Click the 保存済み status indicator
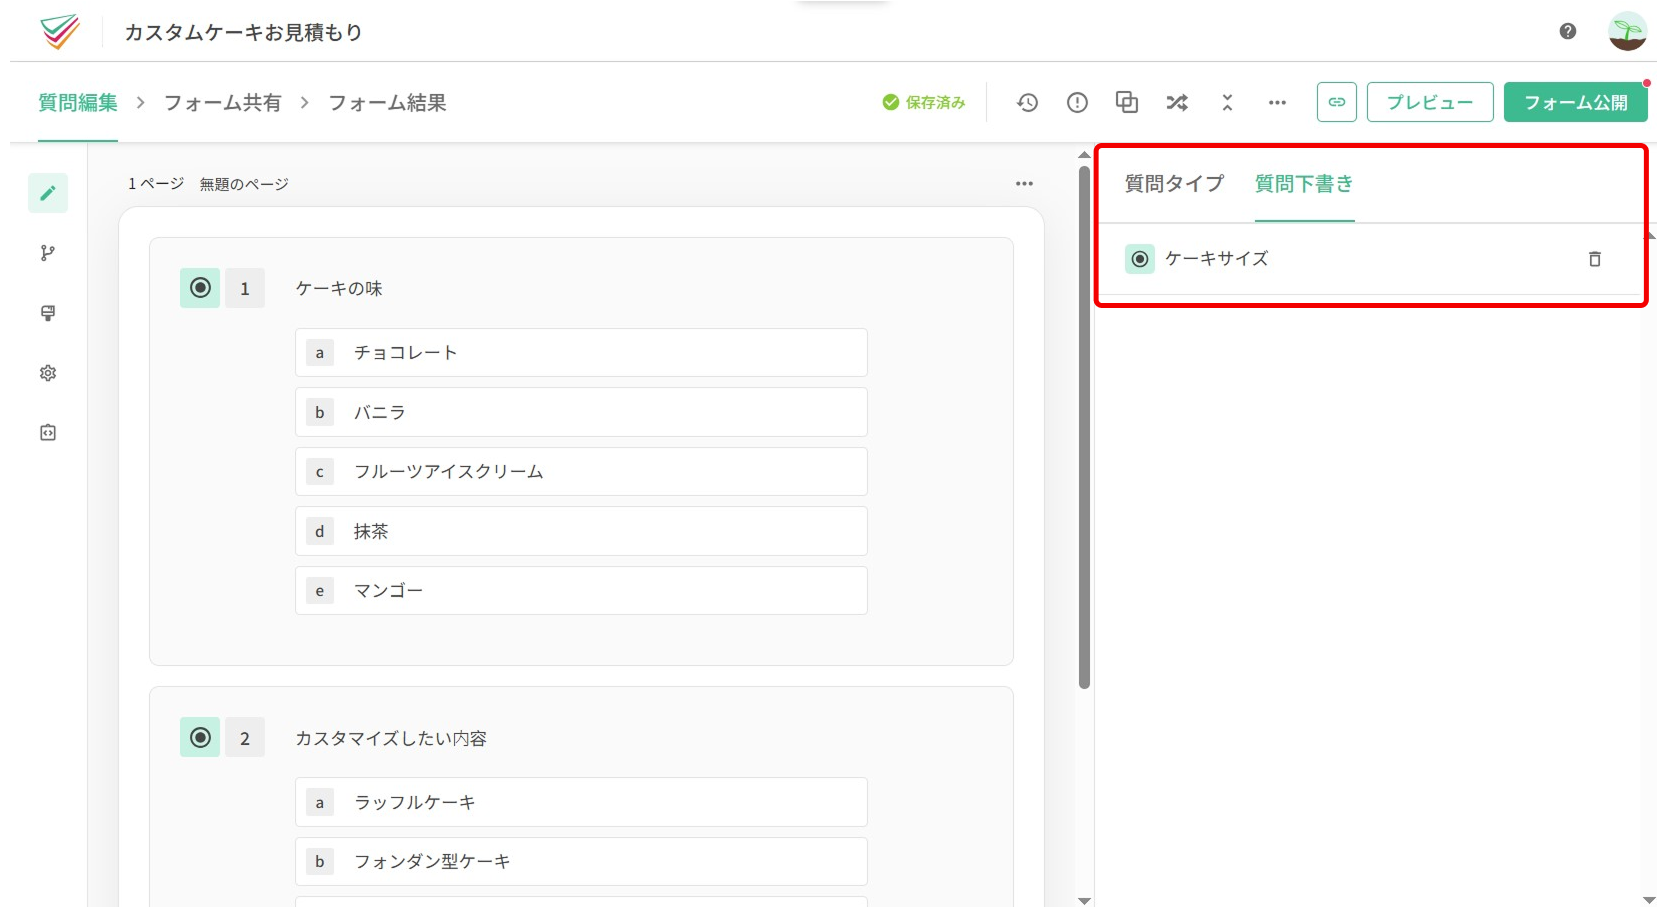 (924, 102)
